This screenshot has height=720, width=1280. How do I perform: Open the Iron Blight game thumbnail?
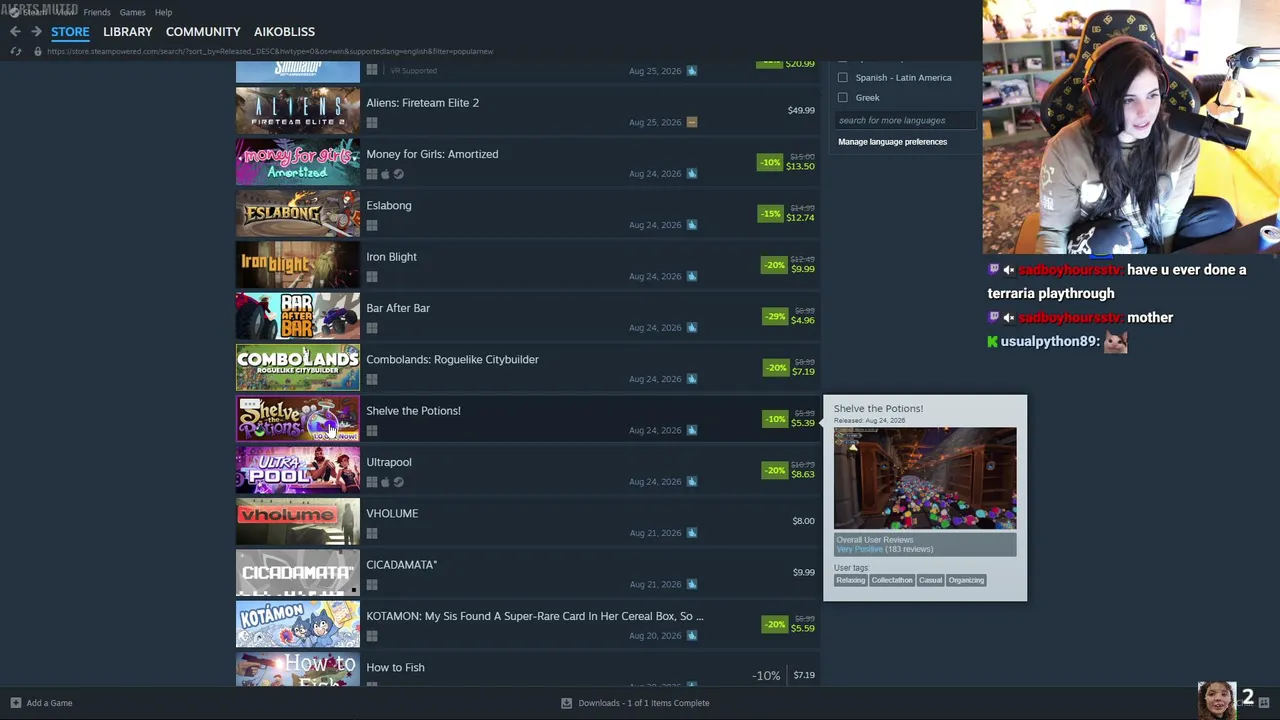click(297, 265)
